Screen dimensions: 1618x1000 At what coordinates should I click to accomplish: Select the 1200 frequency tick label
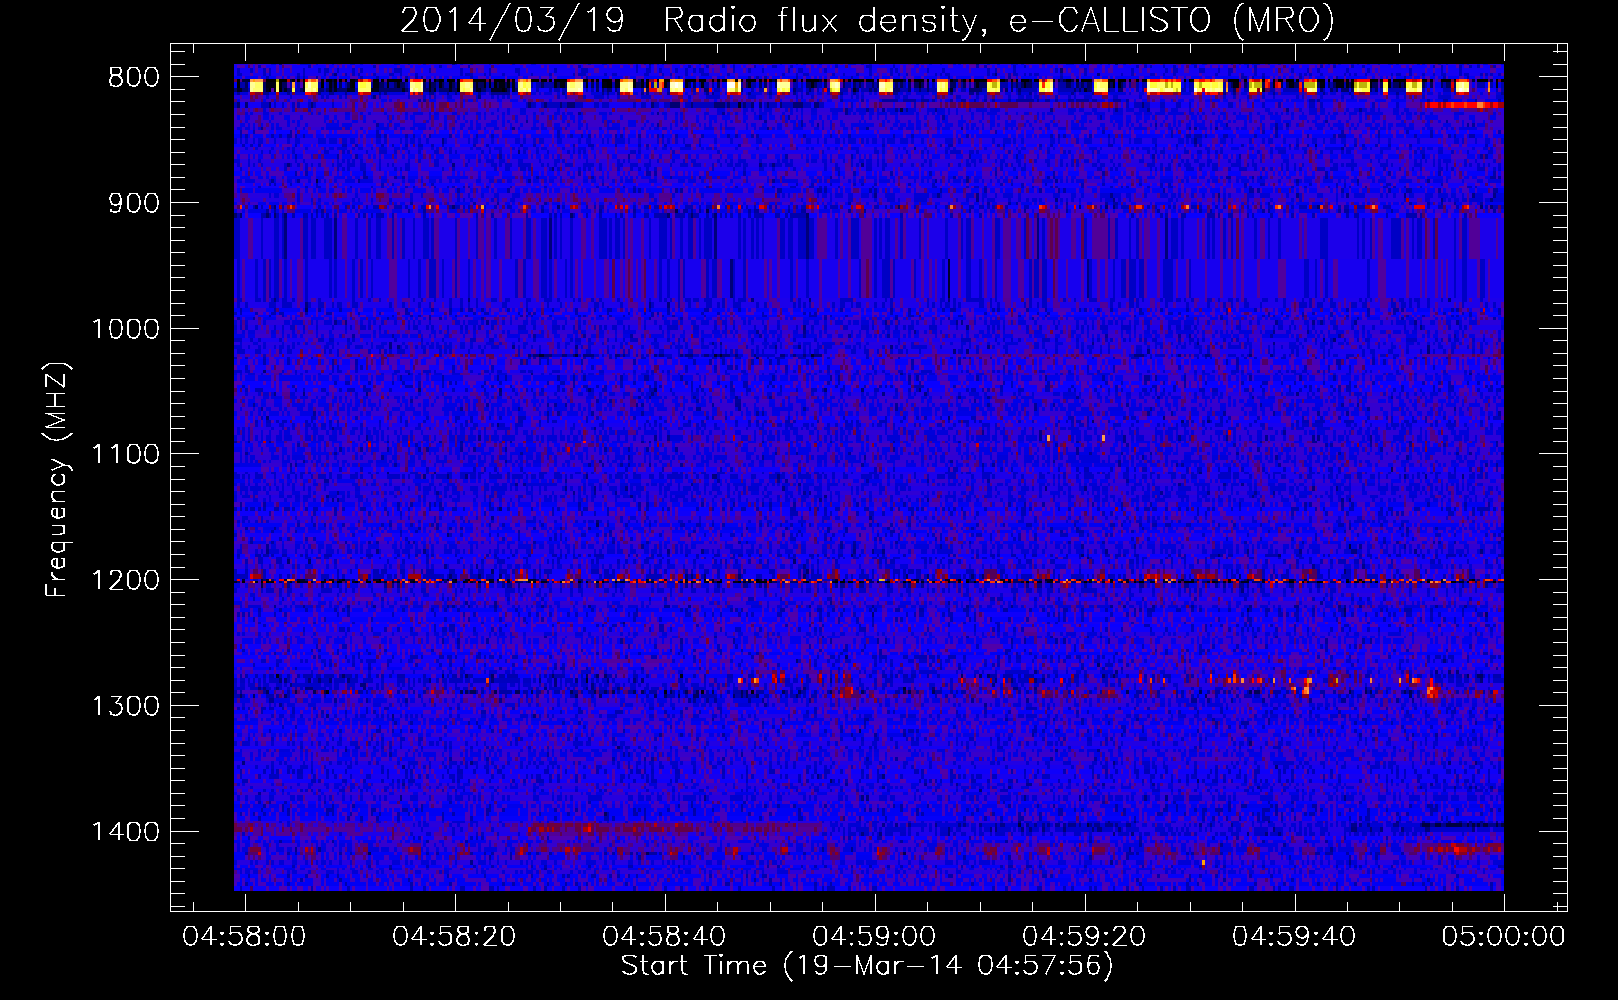pyautogui.click(x=125, y=580)
